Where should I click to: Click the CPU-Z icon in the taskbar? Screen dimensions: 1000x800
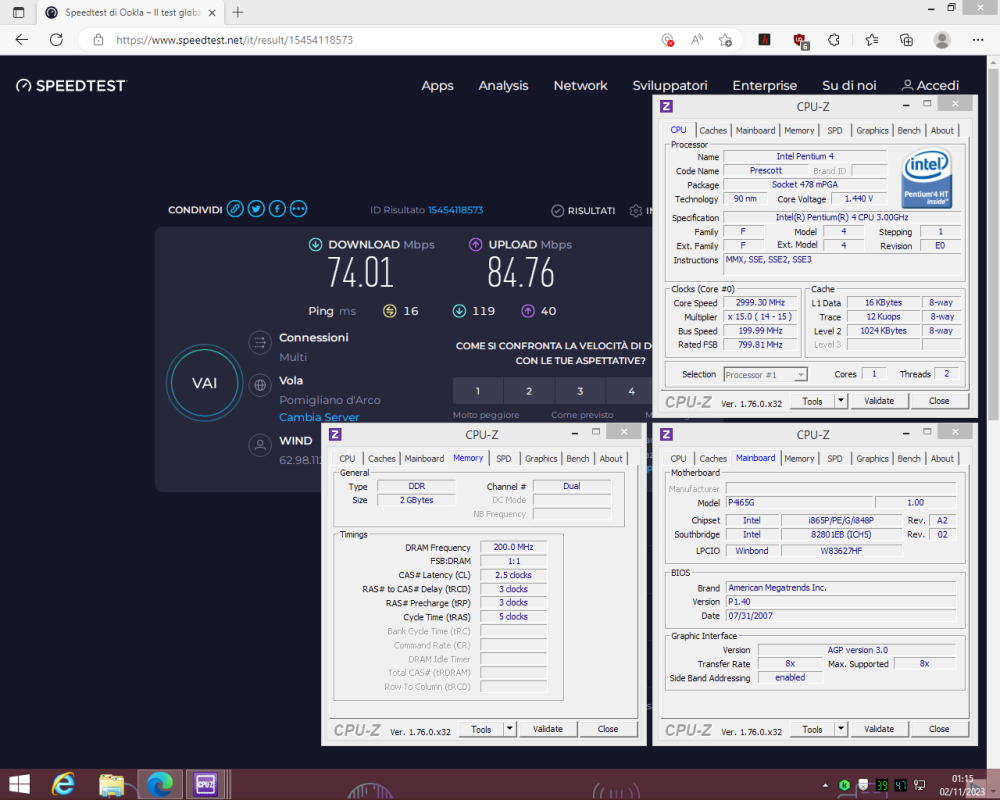pyautogui.click(x=207, y=785)
